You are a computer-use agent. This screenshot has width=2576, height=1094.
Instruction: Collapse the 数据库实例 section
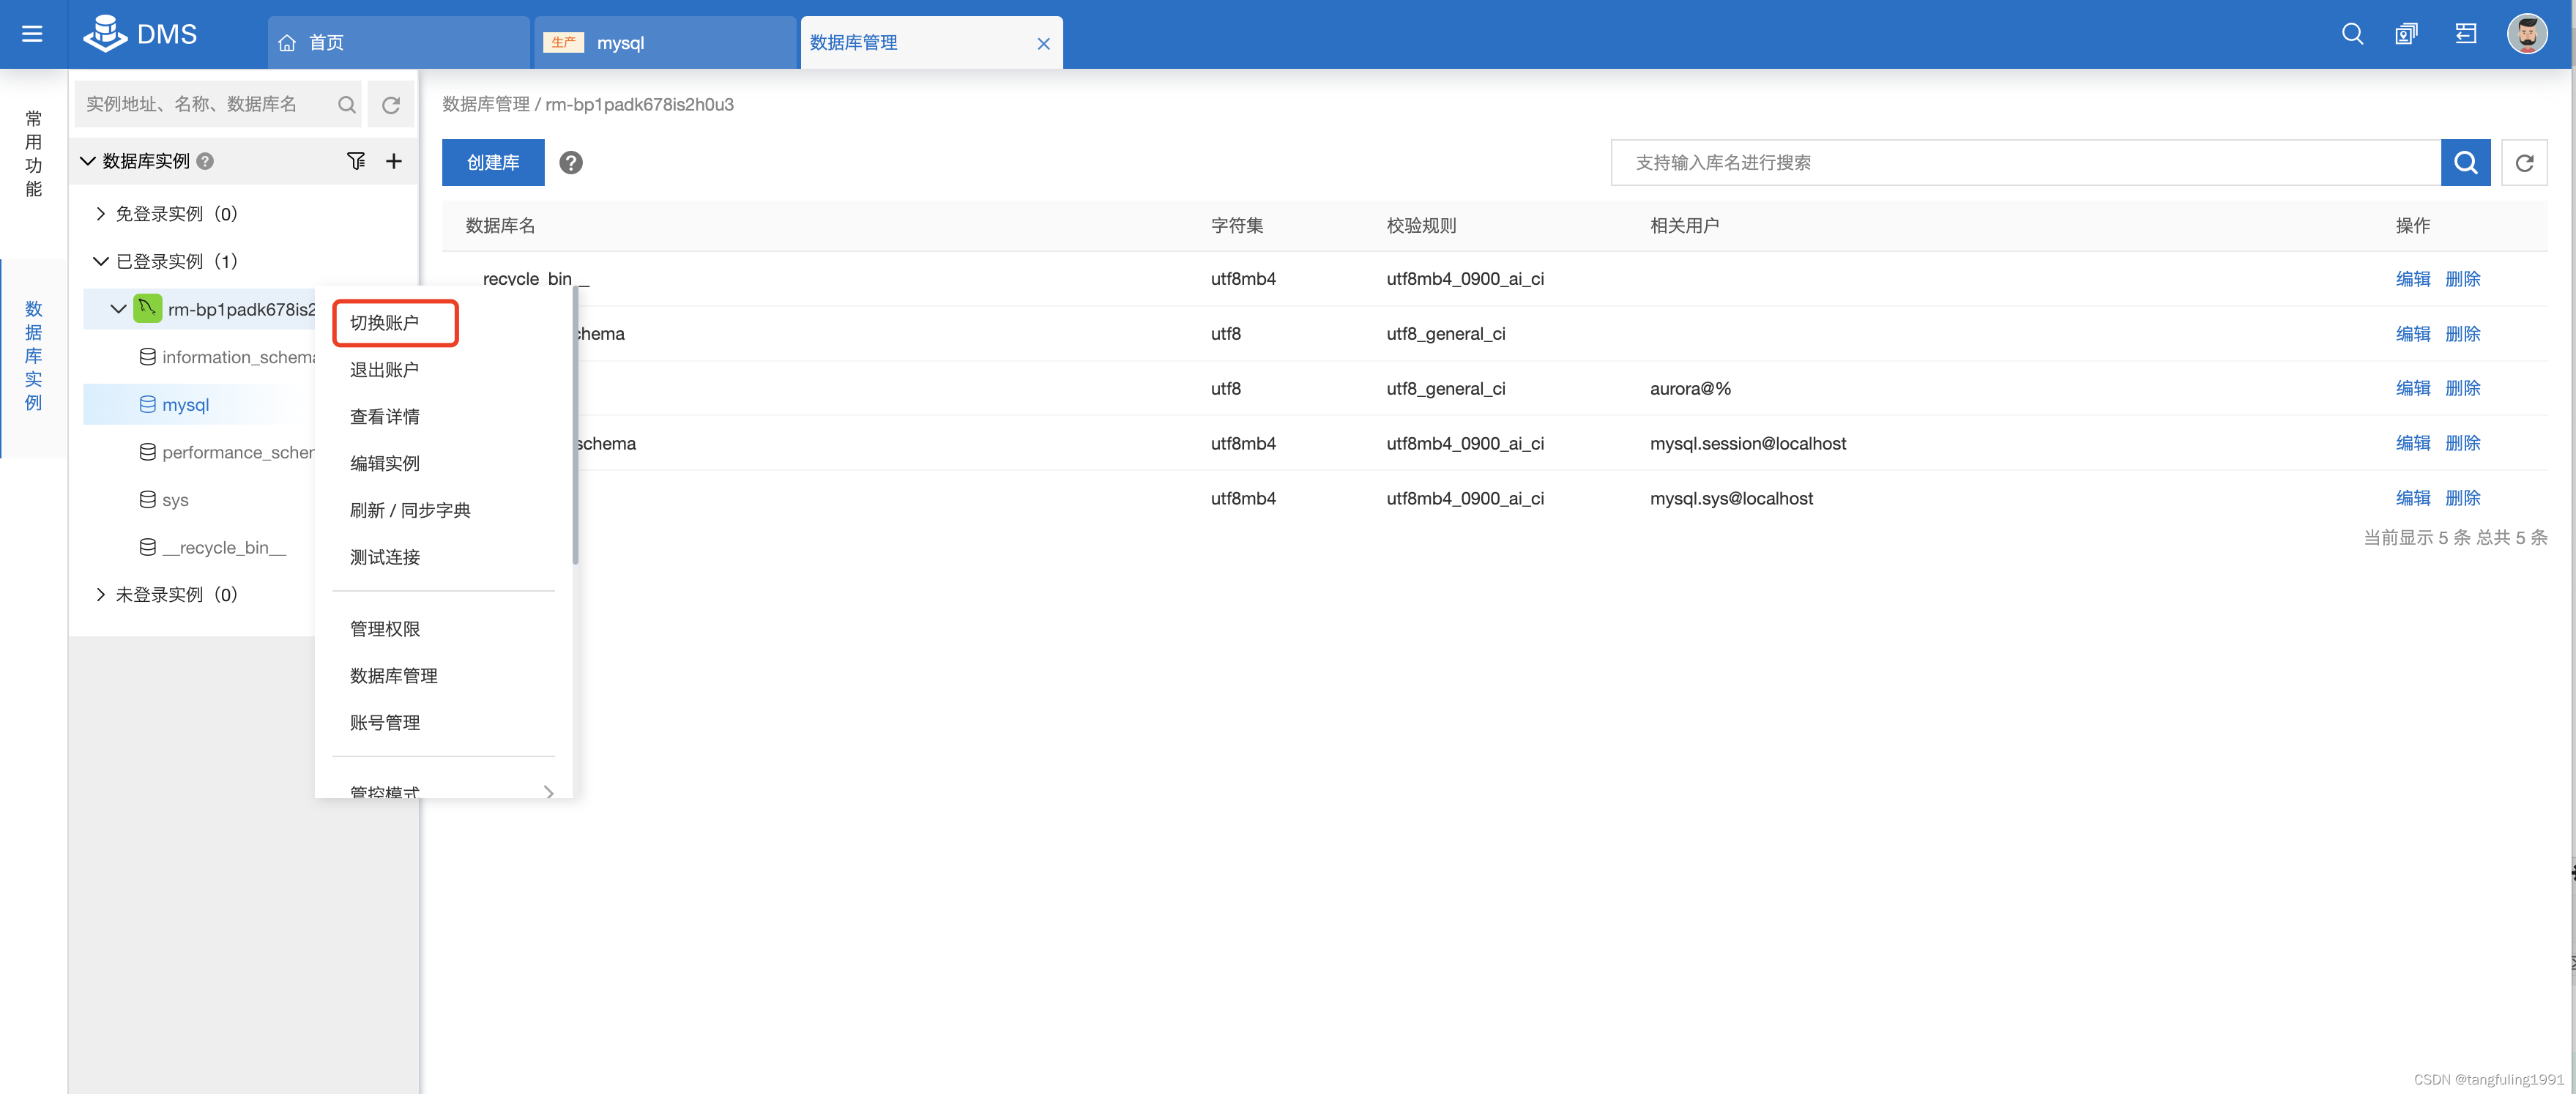tap(87, 161)
